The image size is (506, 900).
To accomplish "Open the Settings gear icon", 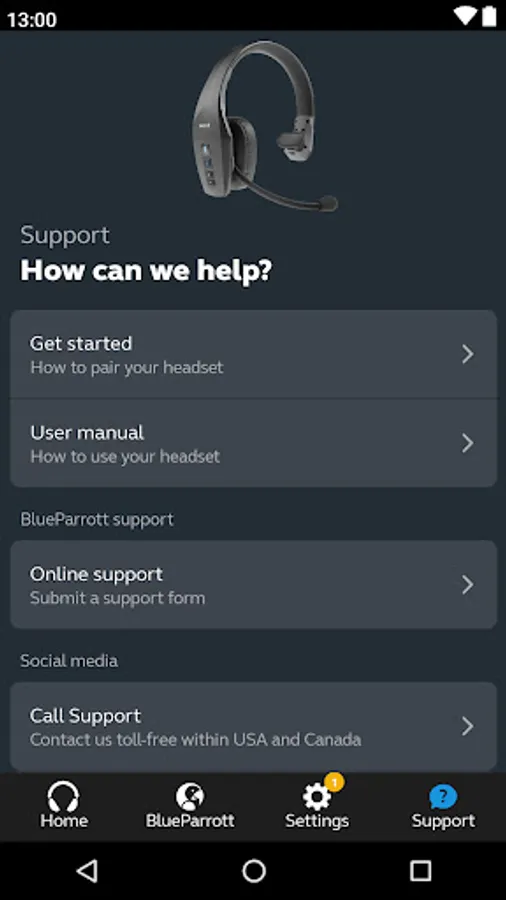I will 317,797.
